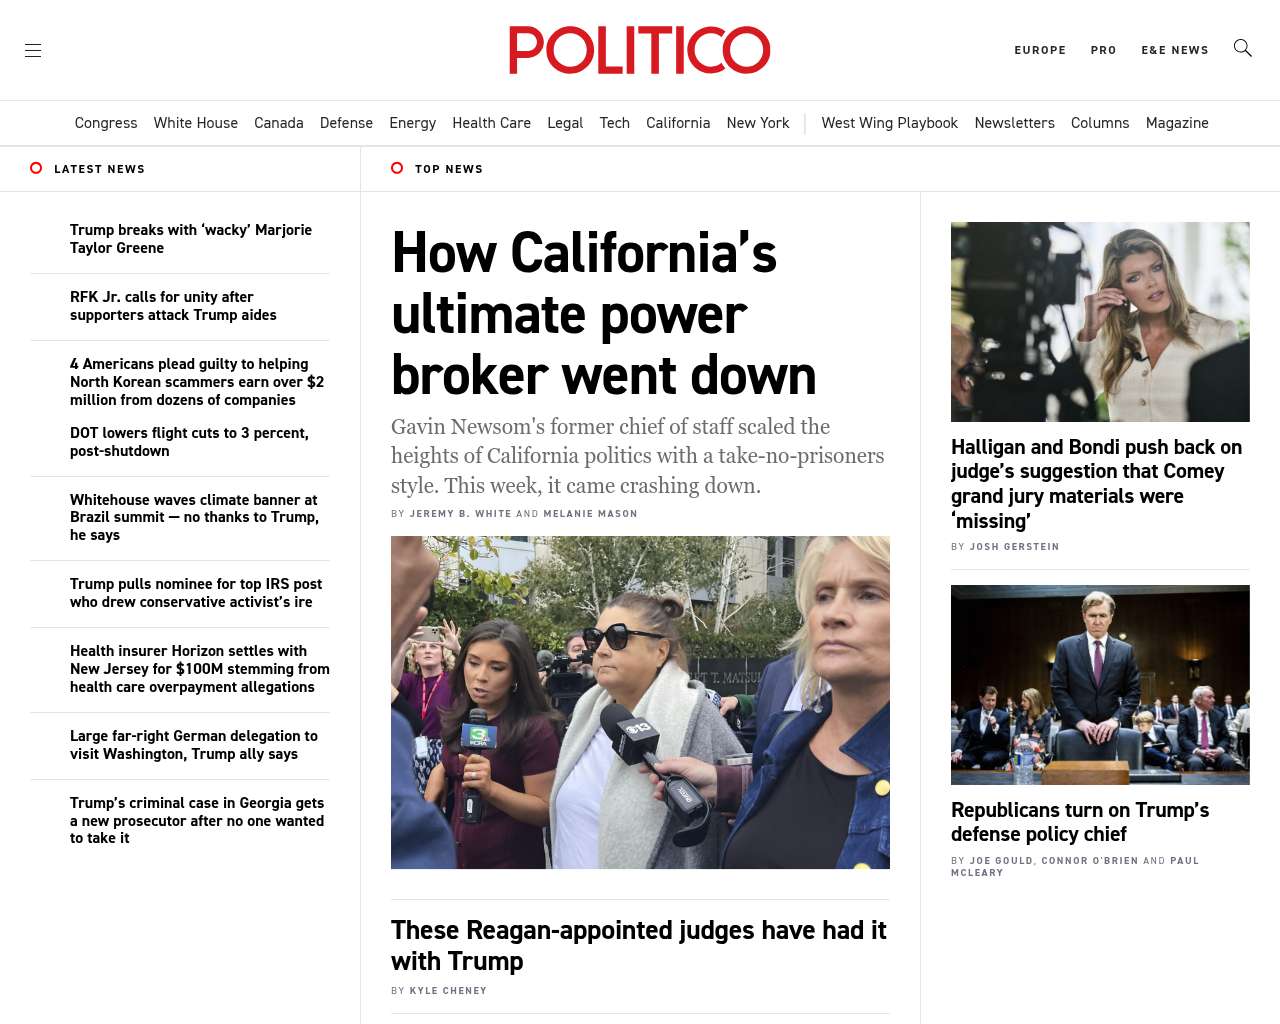Image resolution: width=1280 pixels, height=1024 pixels.
Task: Select the White House nav item
Action: 196,123
